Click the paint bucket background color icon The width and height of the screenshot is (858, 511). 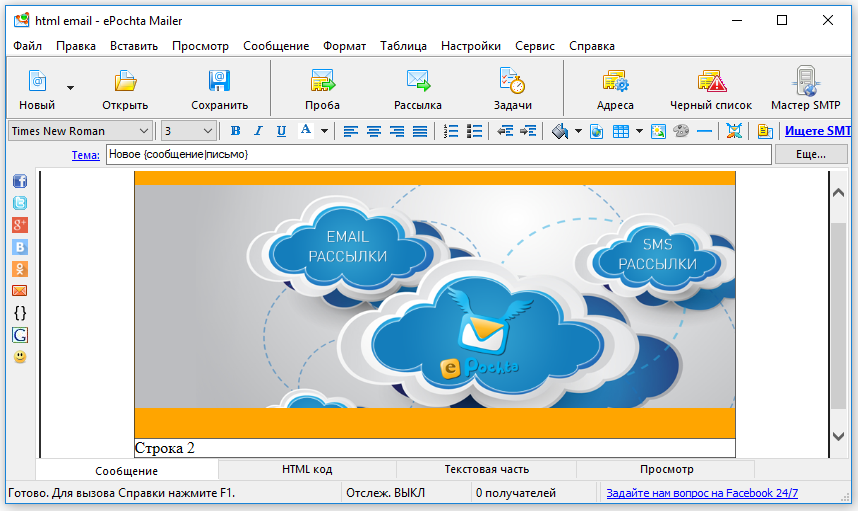point(560,131)
